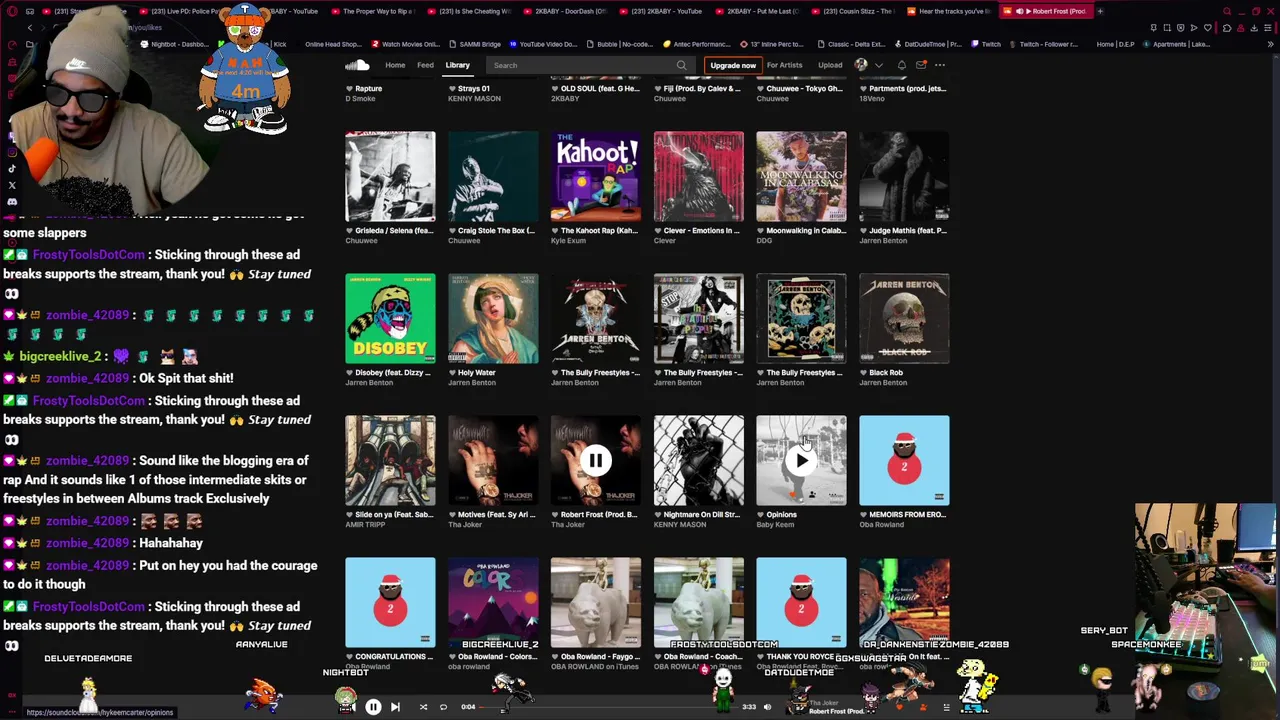Open the For Artists link
The image size is (1280, 720).
pos(784,65)
